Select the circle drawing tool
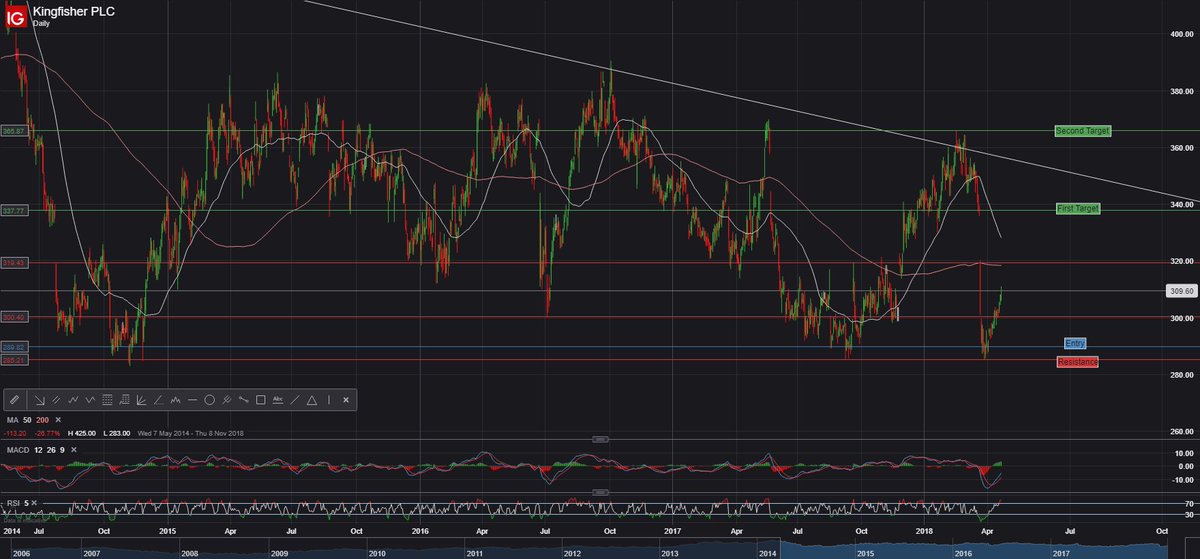The height and width of the screenshot is (559, 1200). pos(209,400)
